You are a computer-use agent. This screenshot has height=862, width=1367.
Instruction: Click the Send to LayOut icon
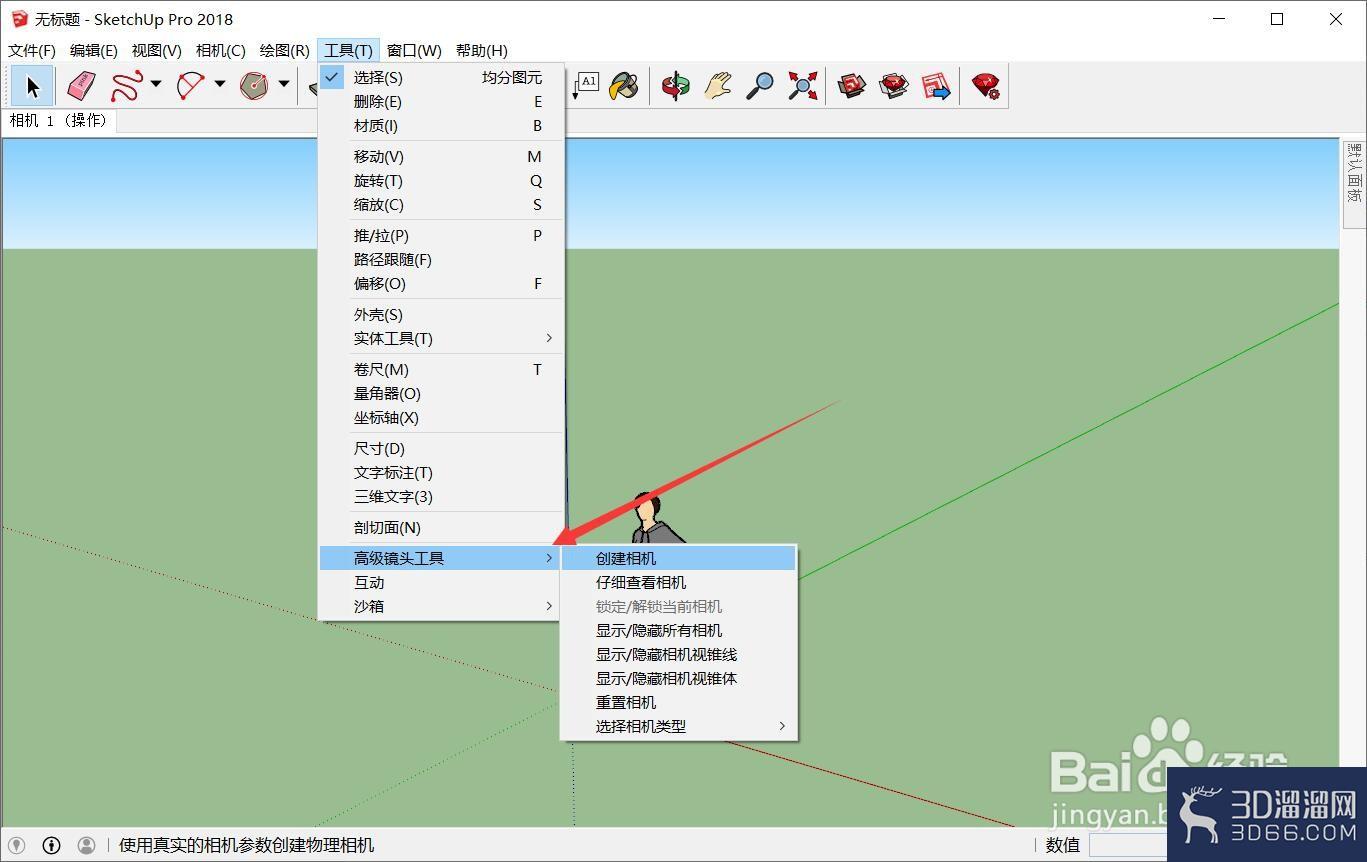point(936,86)
